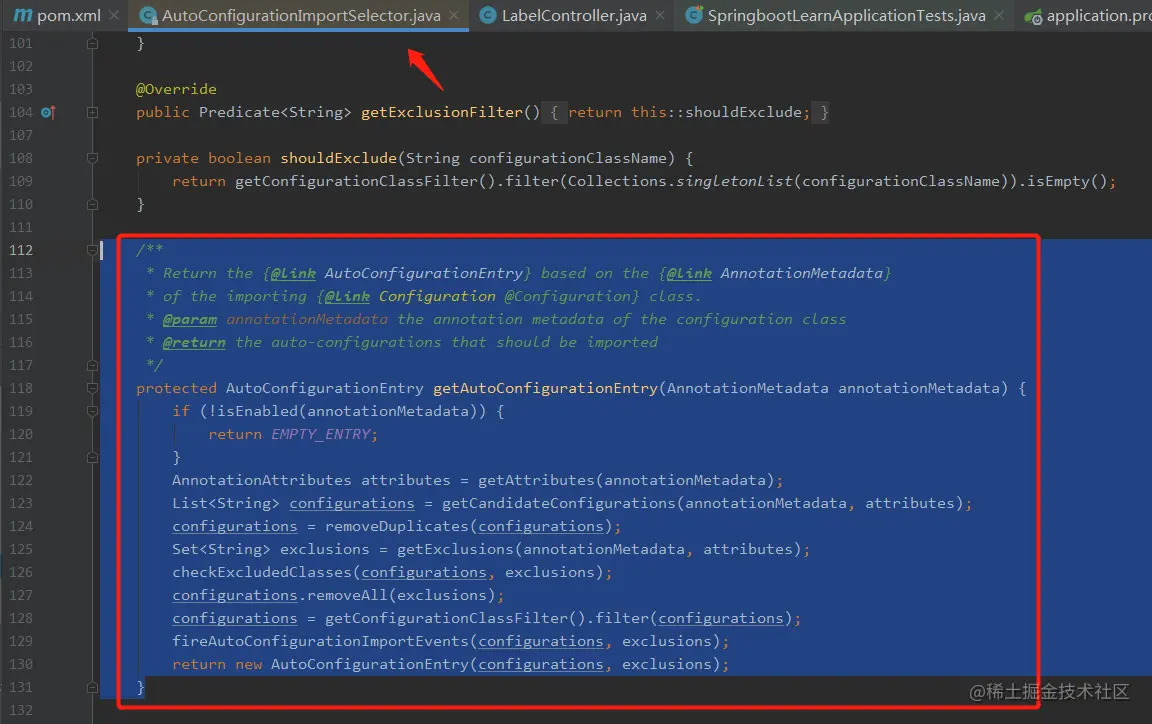This screenshot has height=724, width=1152.
Task: Click the folded body '{ return this::shouldExclude; }'
Action: click(x=687, y=112)
